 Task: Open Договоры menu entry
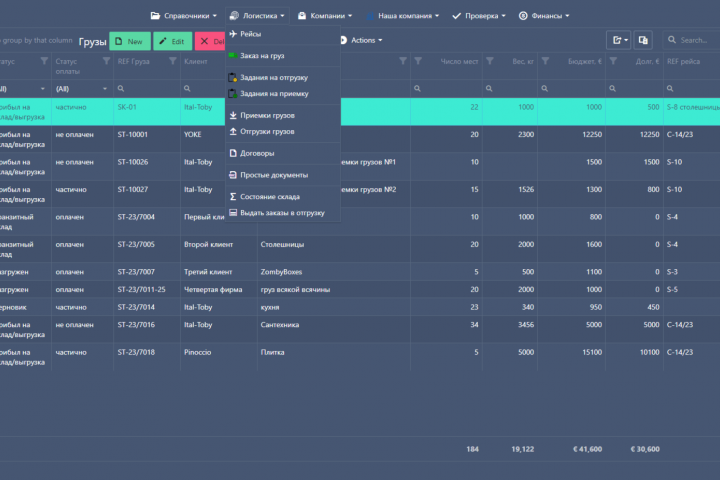pyautogui.click(x=283, y=153)
